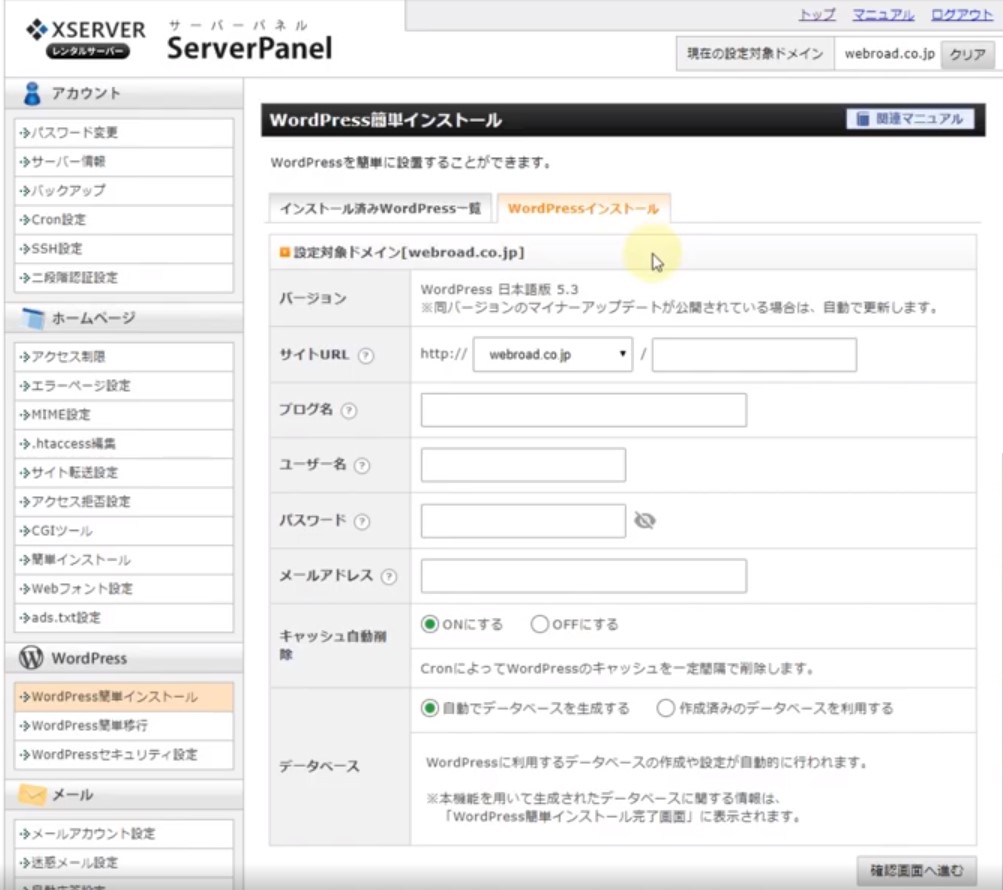Open パスワード変更 in sidebar

[x=124, y=133]
